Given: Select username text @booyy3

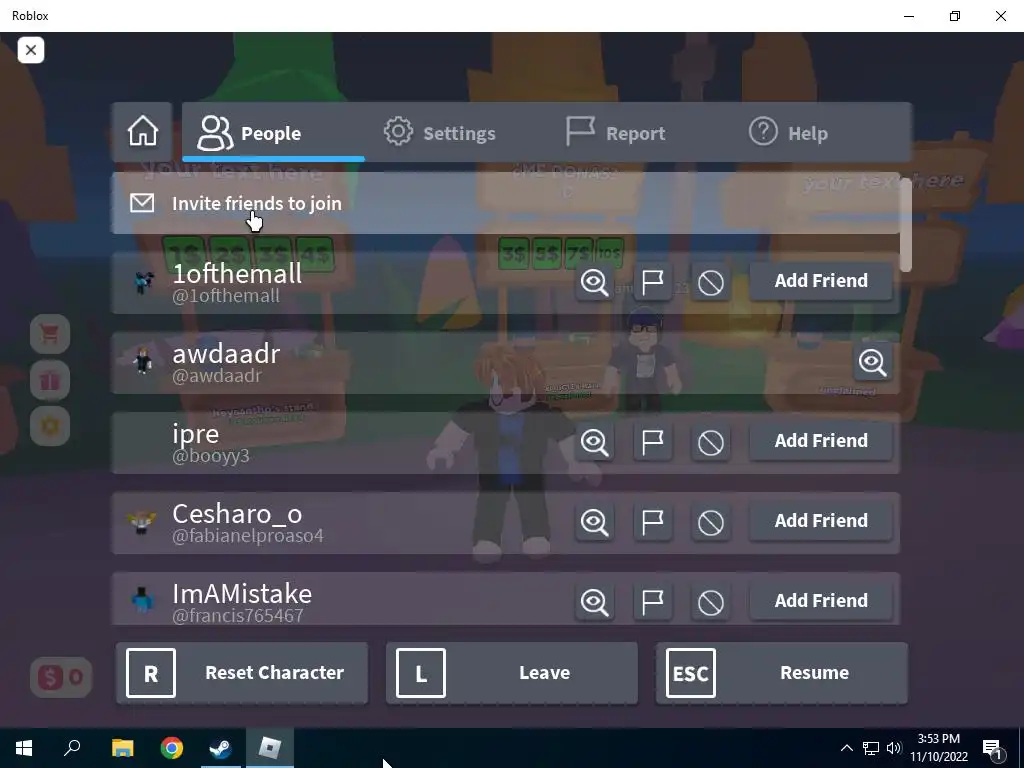Looking at the screenshot, I should tap(211, 456).
